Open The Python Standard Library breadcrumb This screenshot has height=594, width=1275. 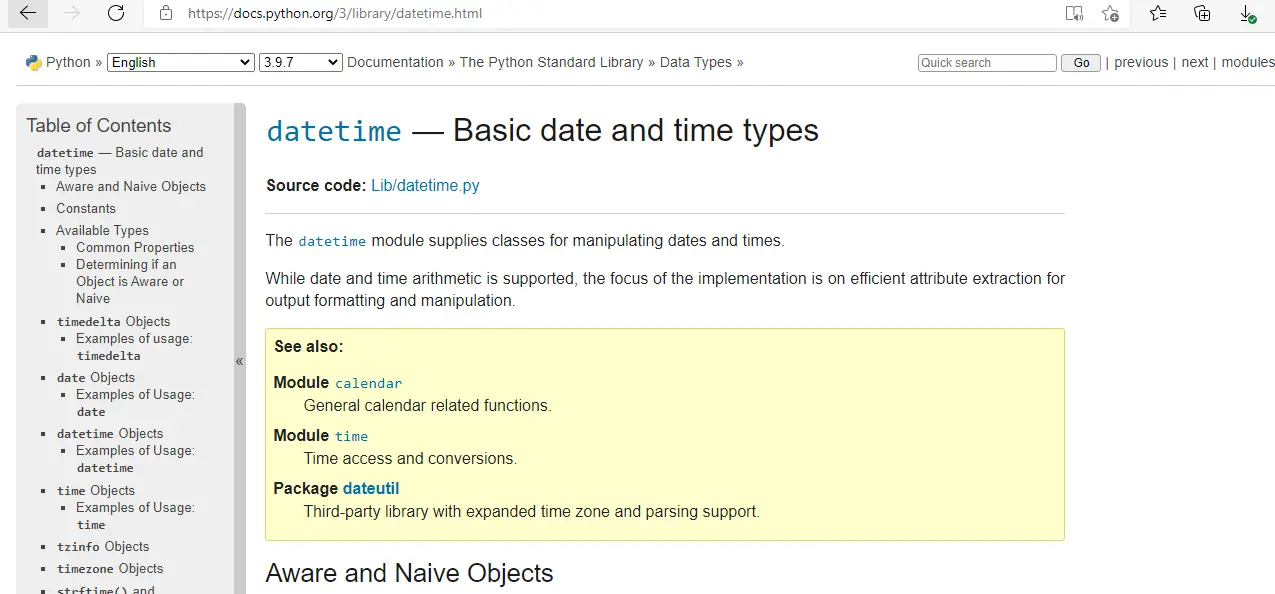(x=551, y=62)
